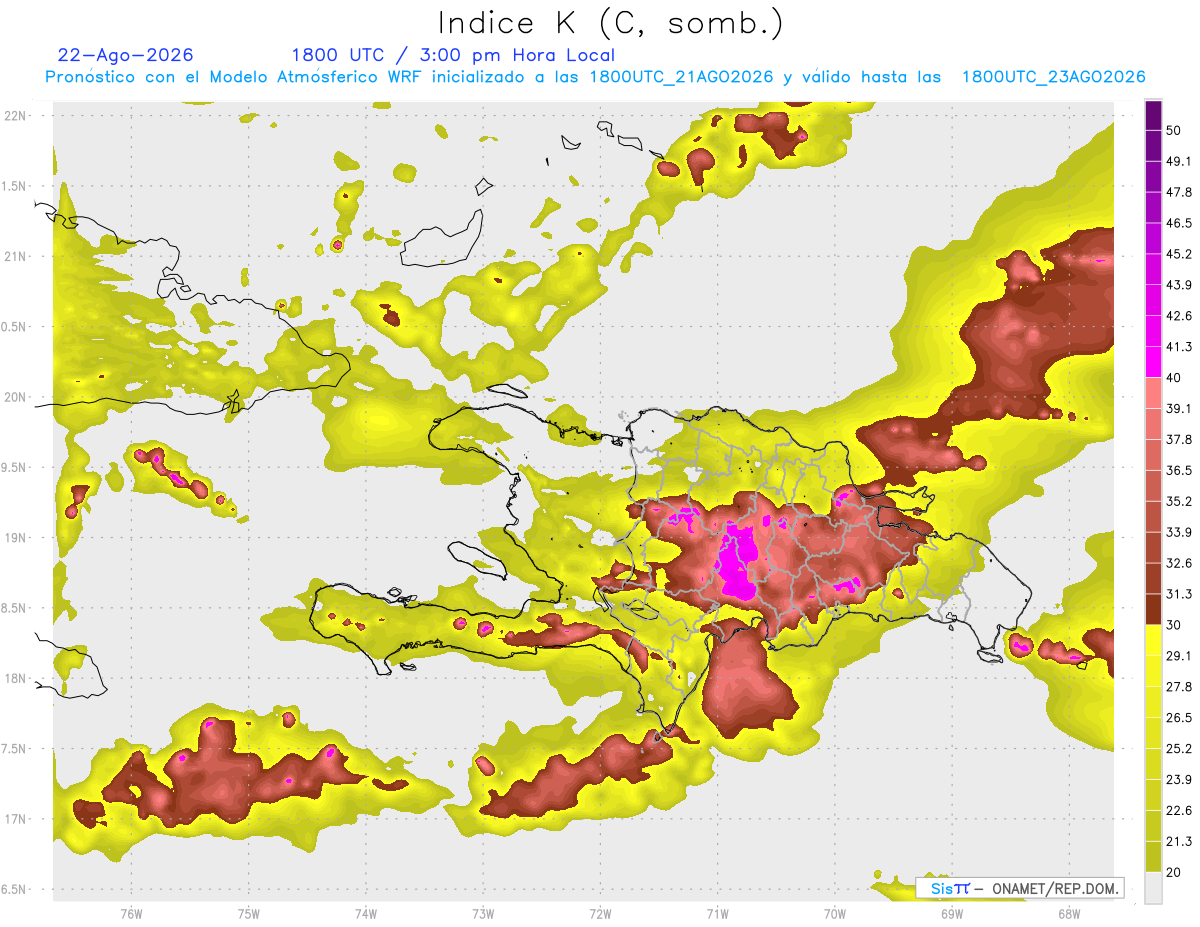Screen dimensions: 1200x927
Task: Click the "18N" latitude label
Action: (16, 678)
